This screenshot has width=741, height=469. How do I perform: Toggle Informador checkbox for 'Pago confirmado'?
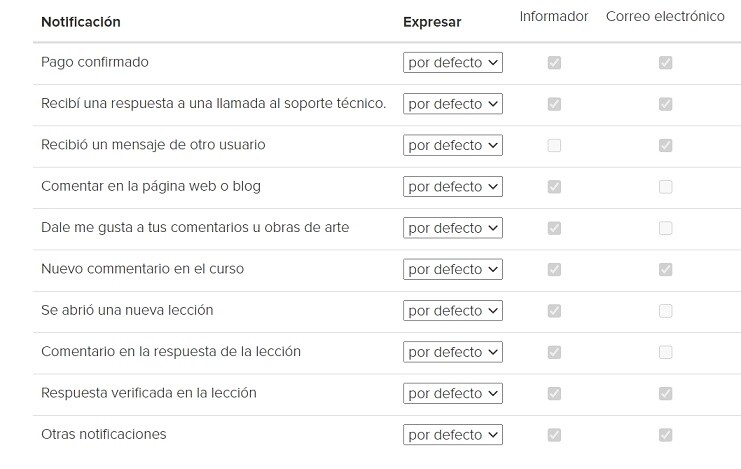(554, 62)
